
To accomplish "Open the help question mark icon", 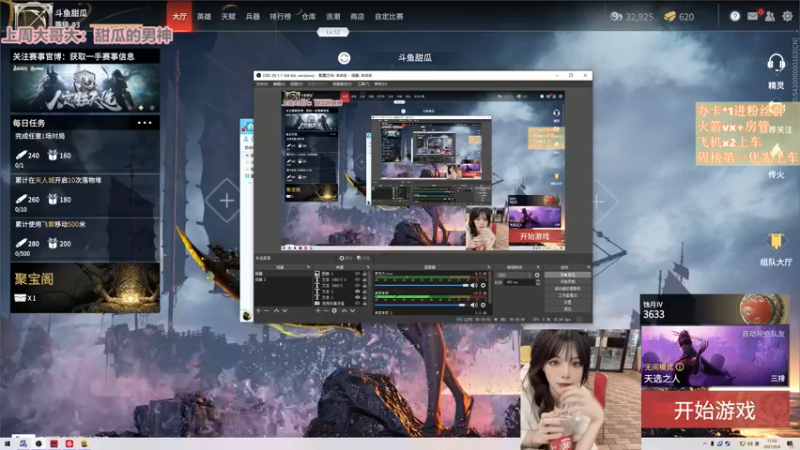I will 735,16.
